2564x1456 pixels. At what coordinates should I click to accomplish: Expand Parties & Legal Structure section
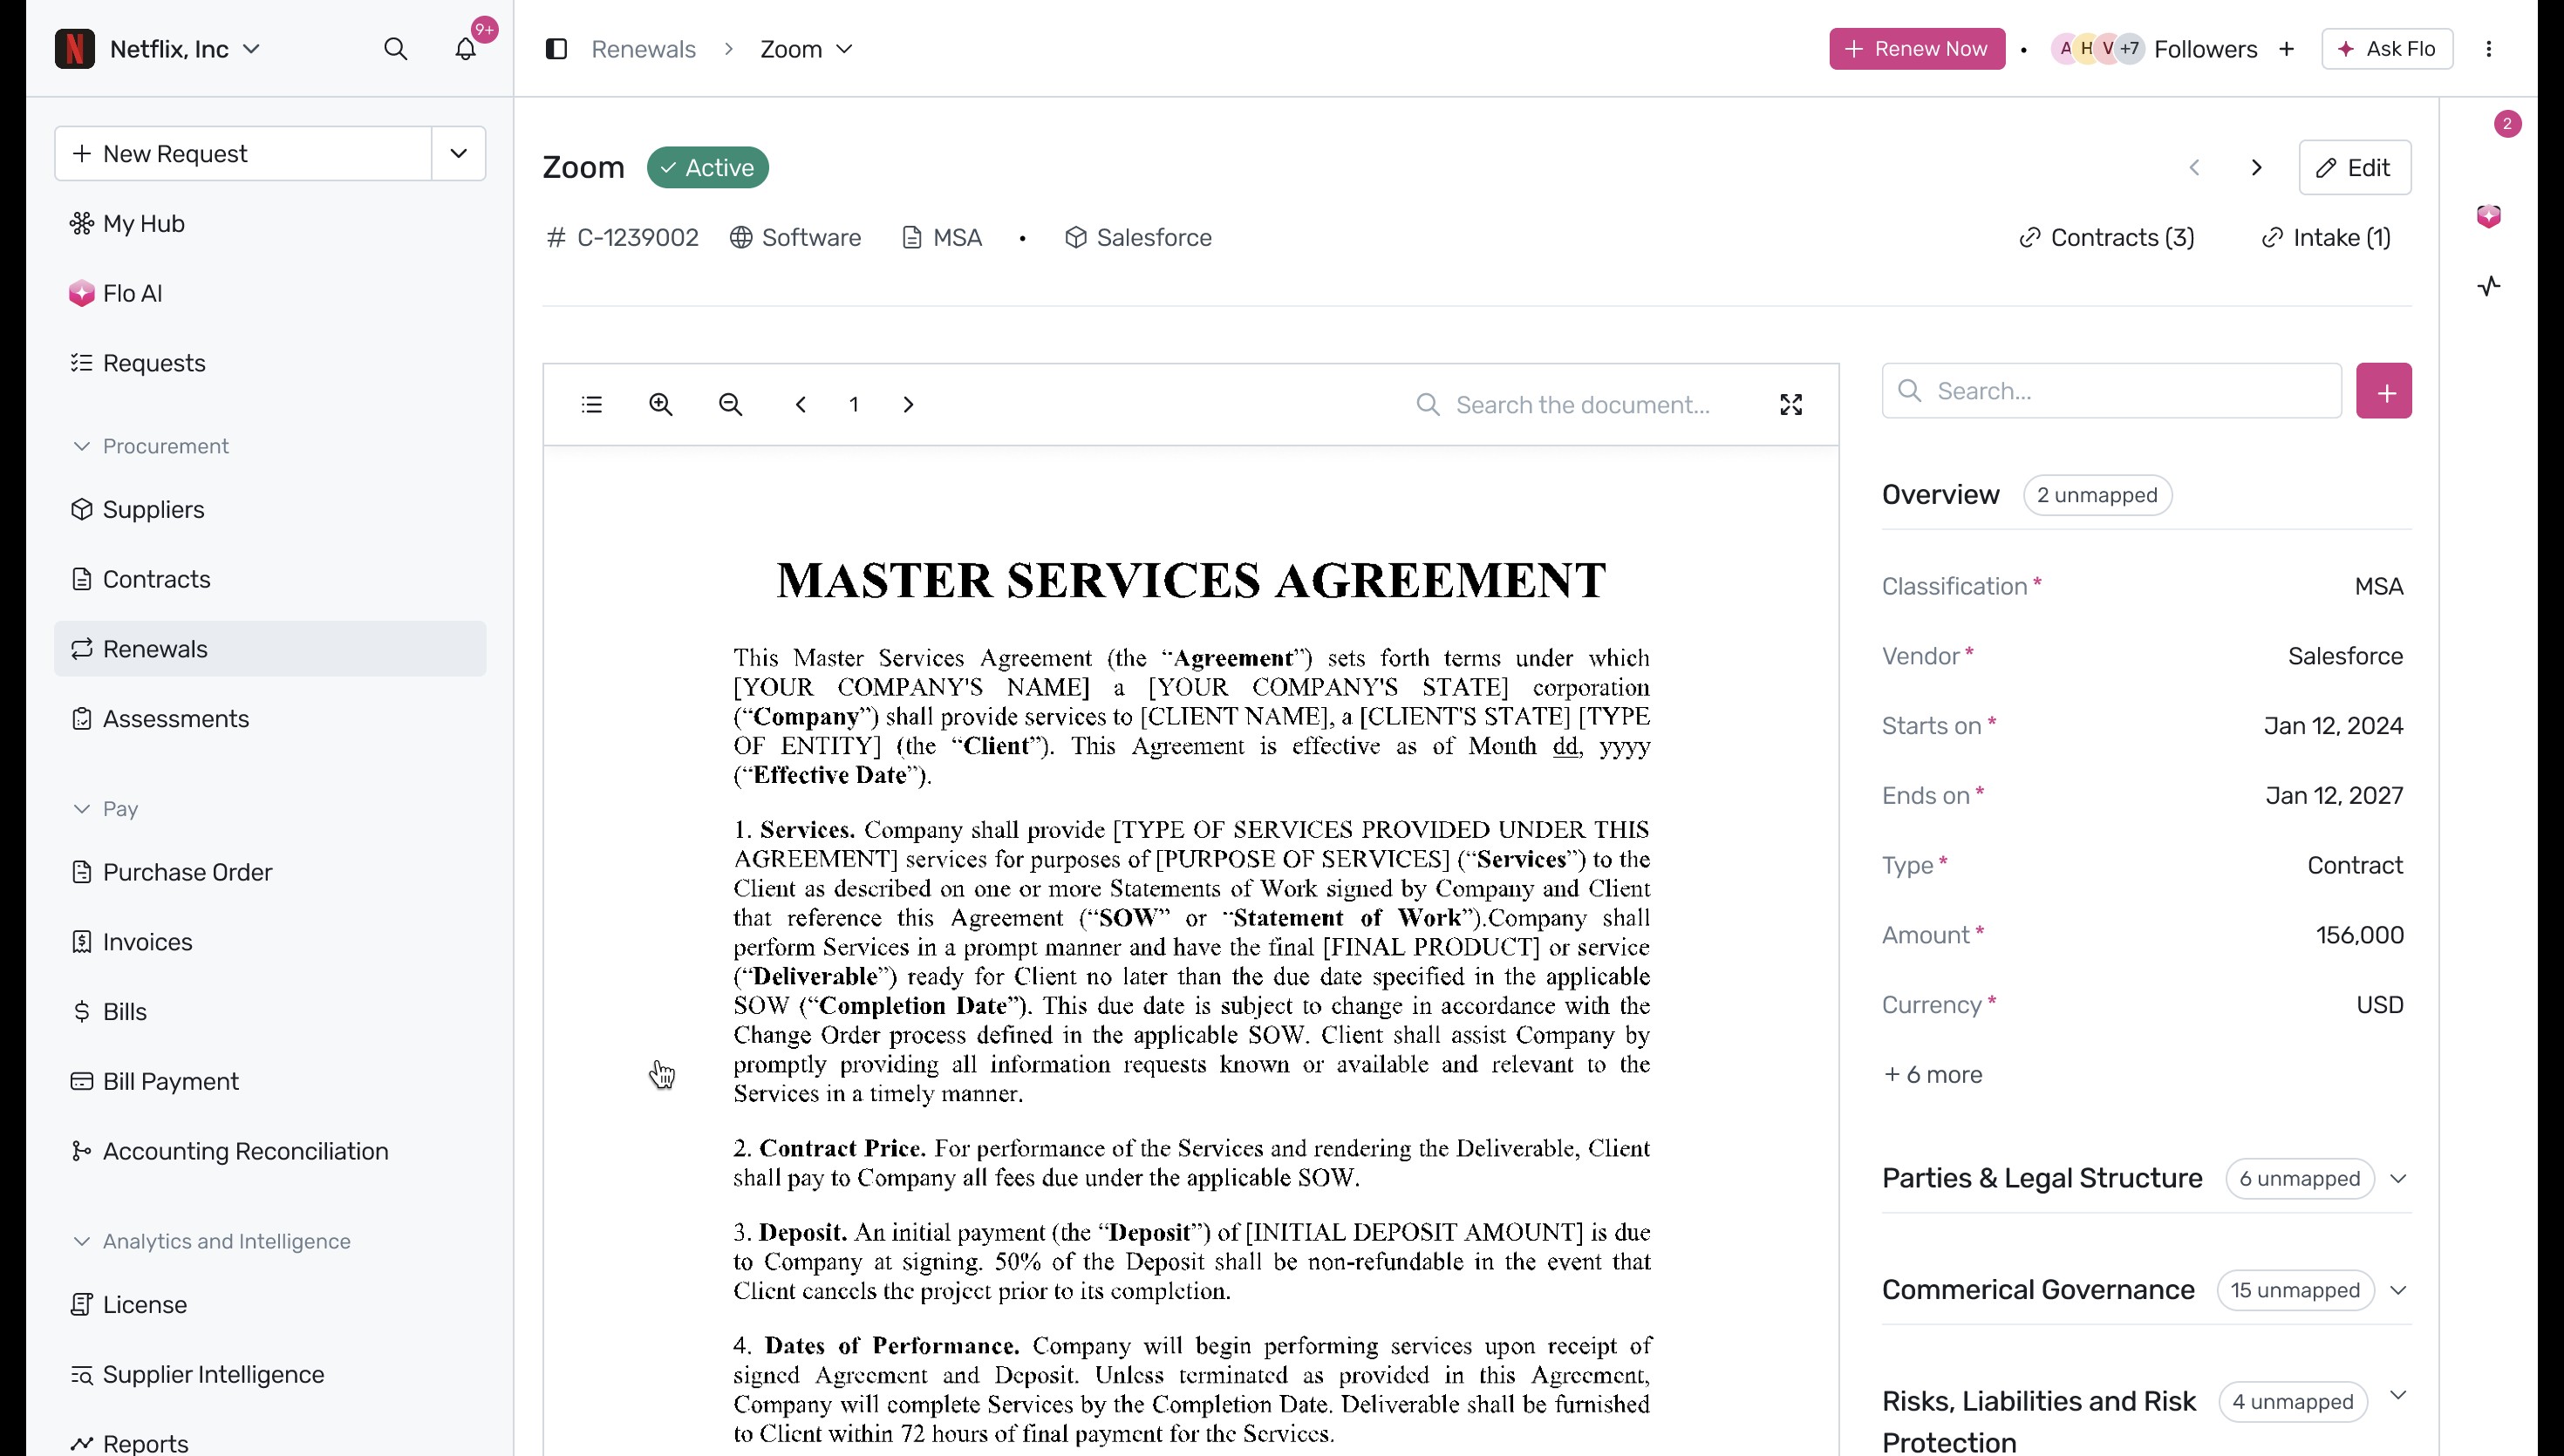2398,1179
